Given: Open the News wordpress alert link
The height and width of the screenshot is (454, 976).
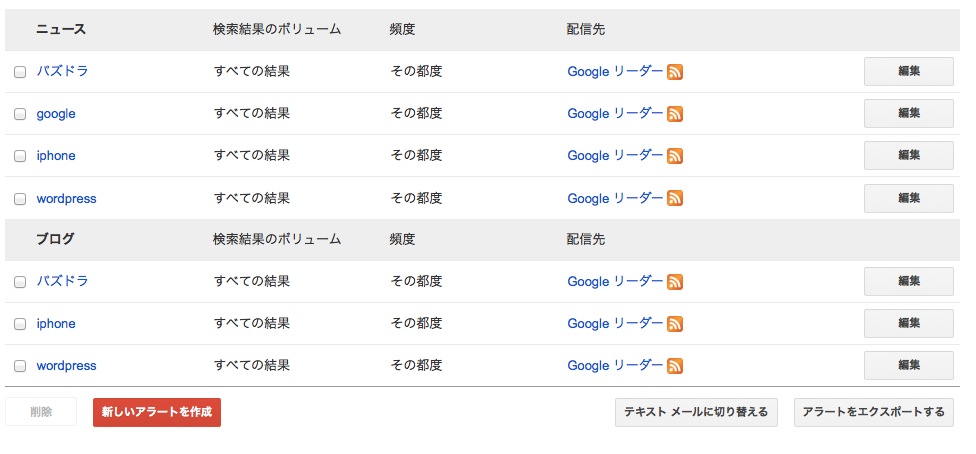Looking at the screenshot, I should click(x=67, y=199).
